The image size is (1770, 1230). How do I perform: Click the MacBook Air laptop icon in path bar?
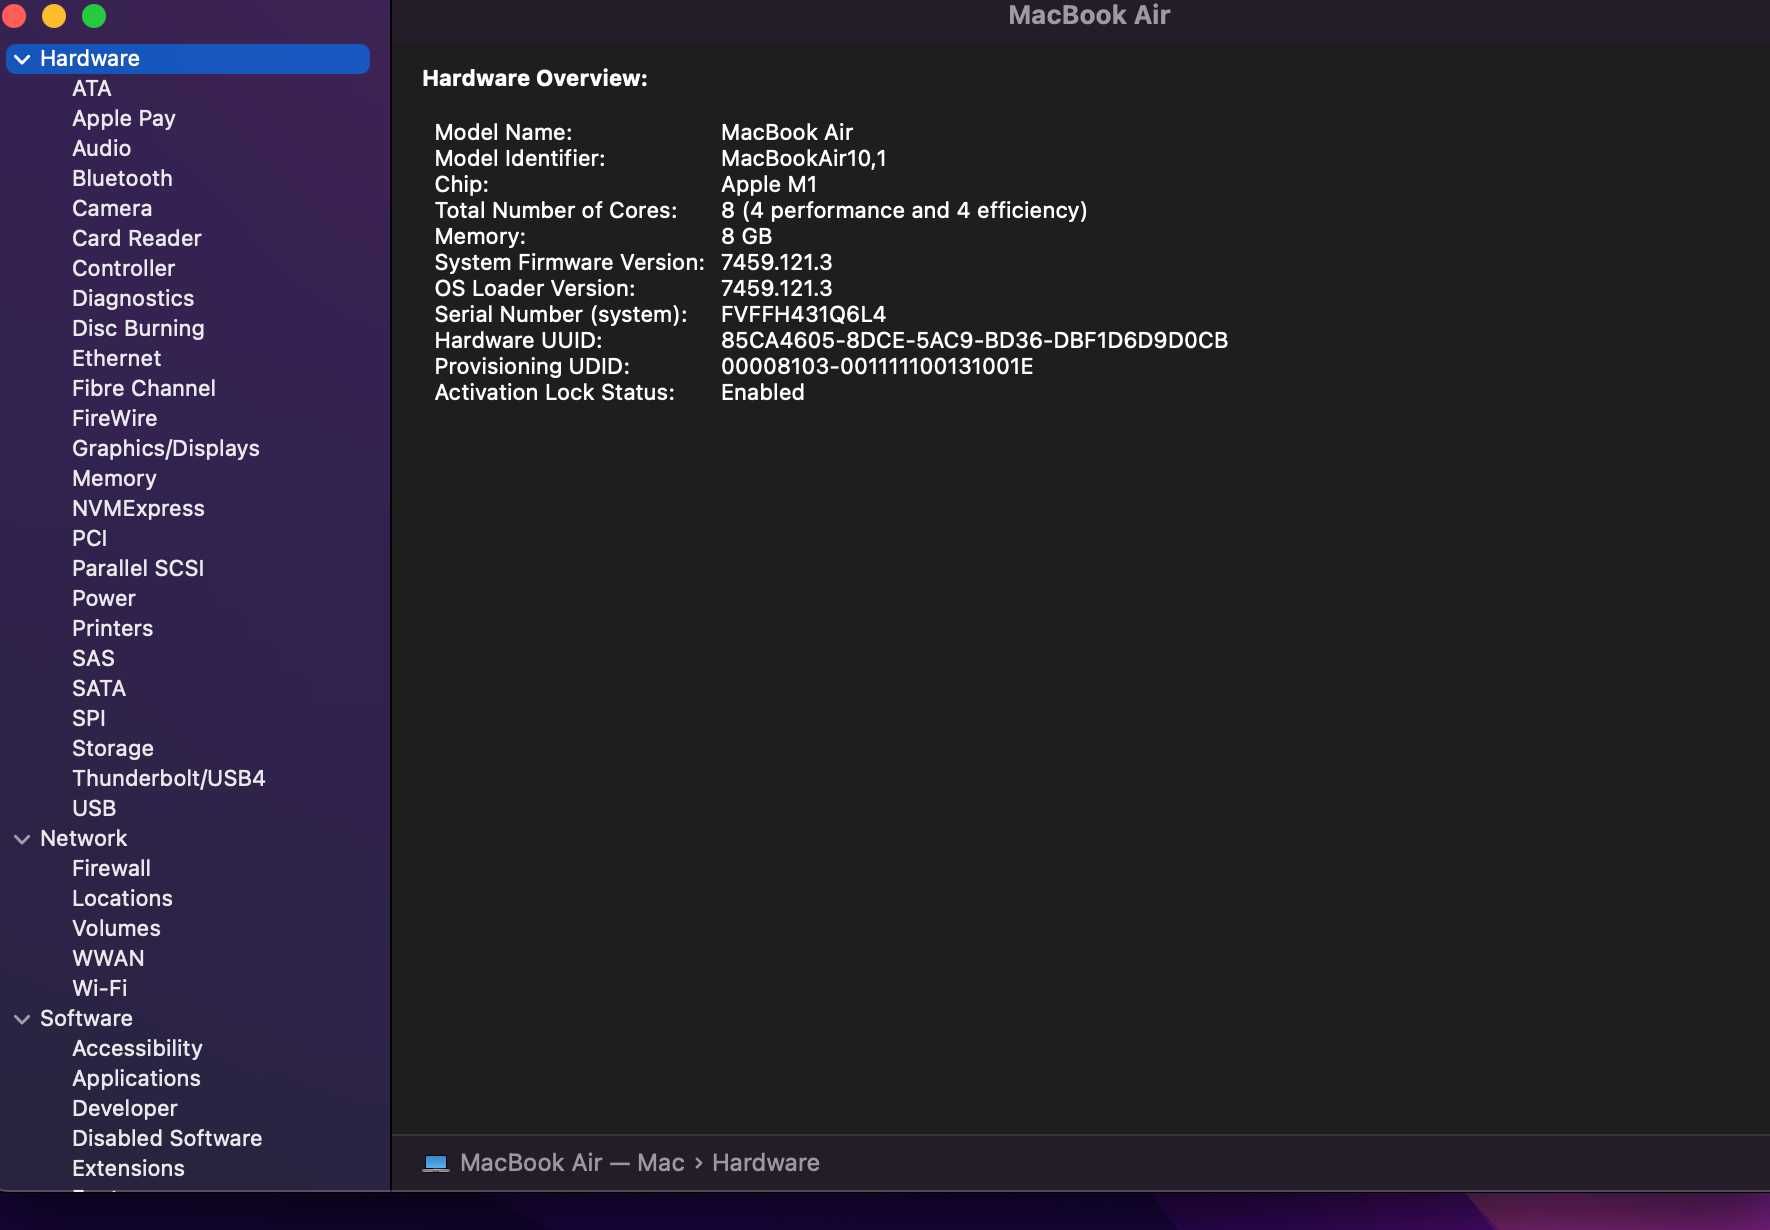(x=435, y=1163)
